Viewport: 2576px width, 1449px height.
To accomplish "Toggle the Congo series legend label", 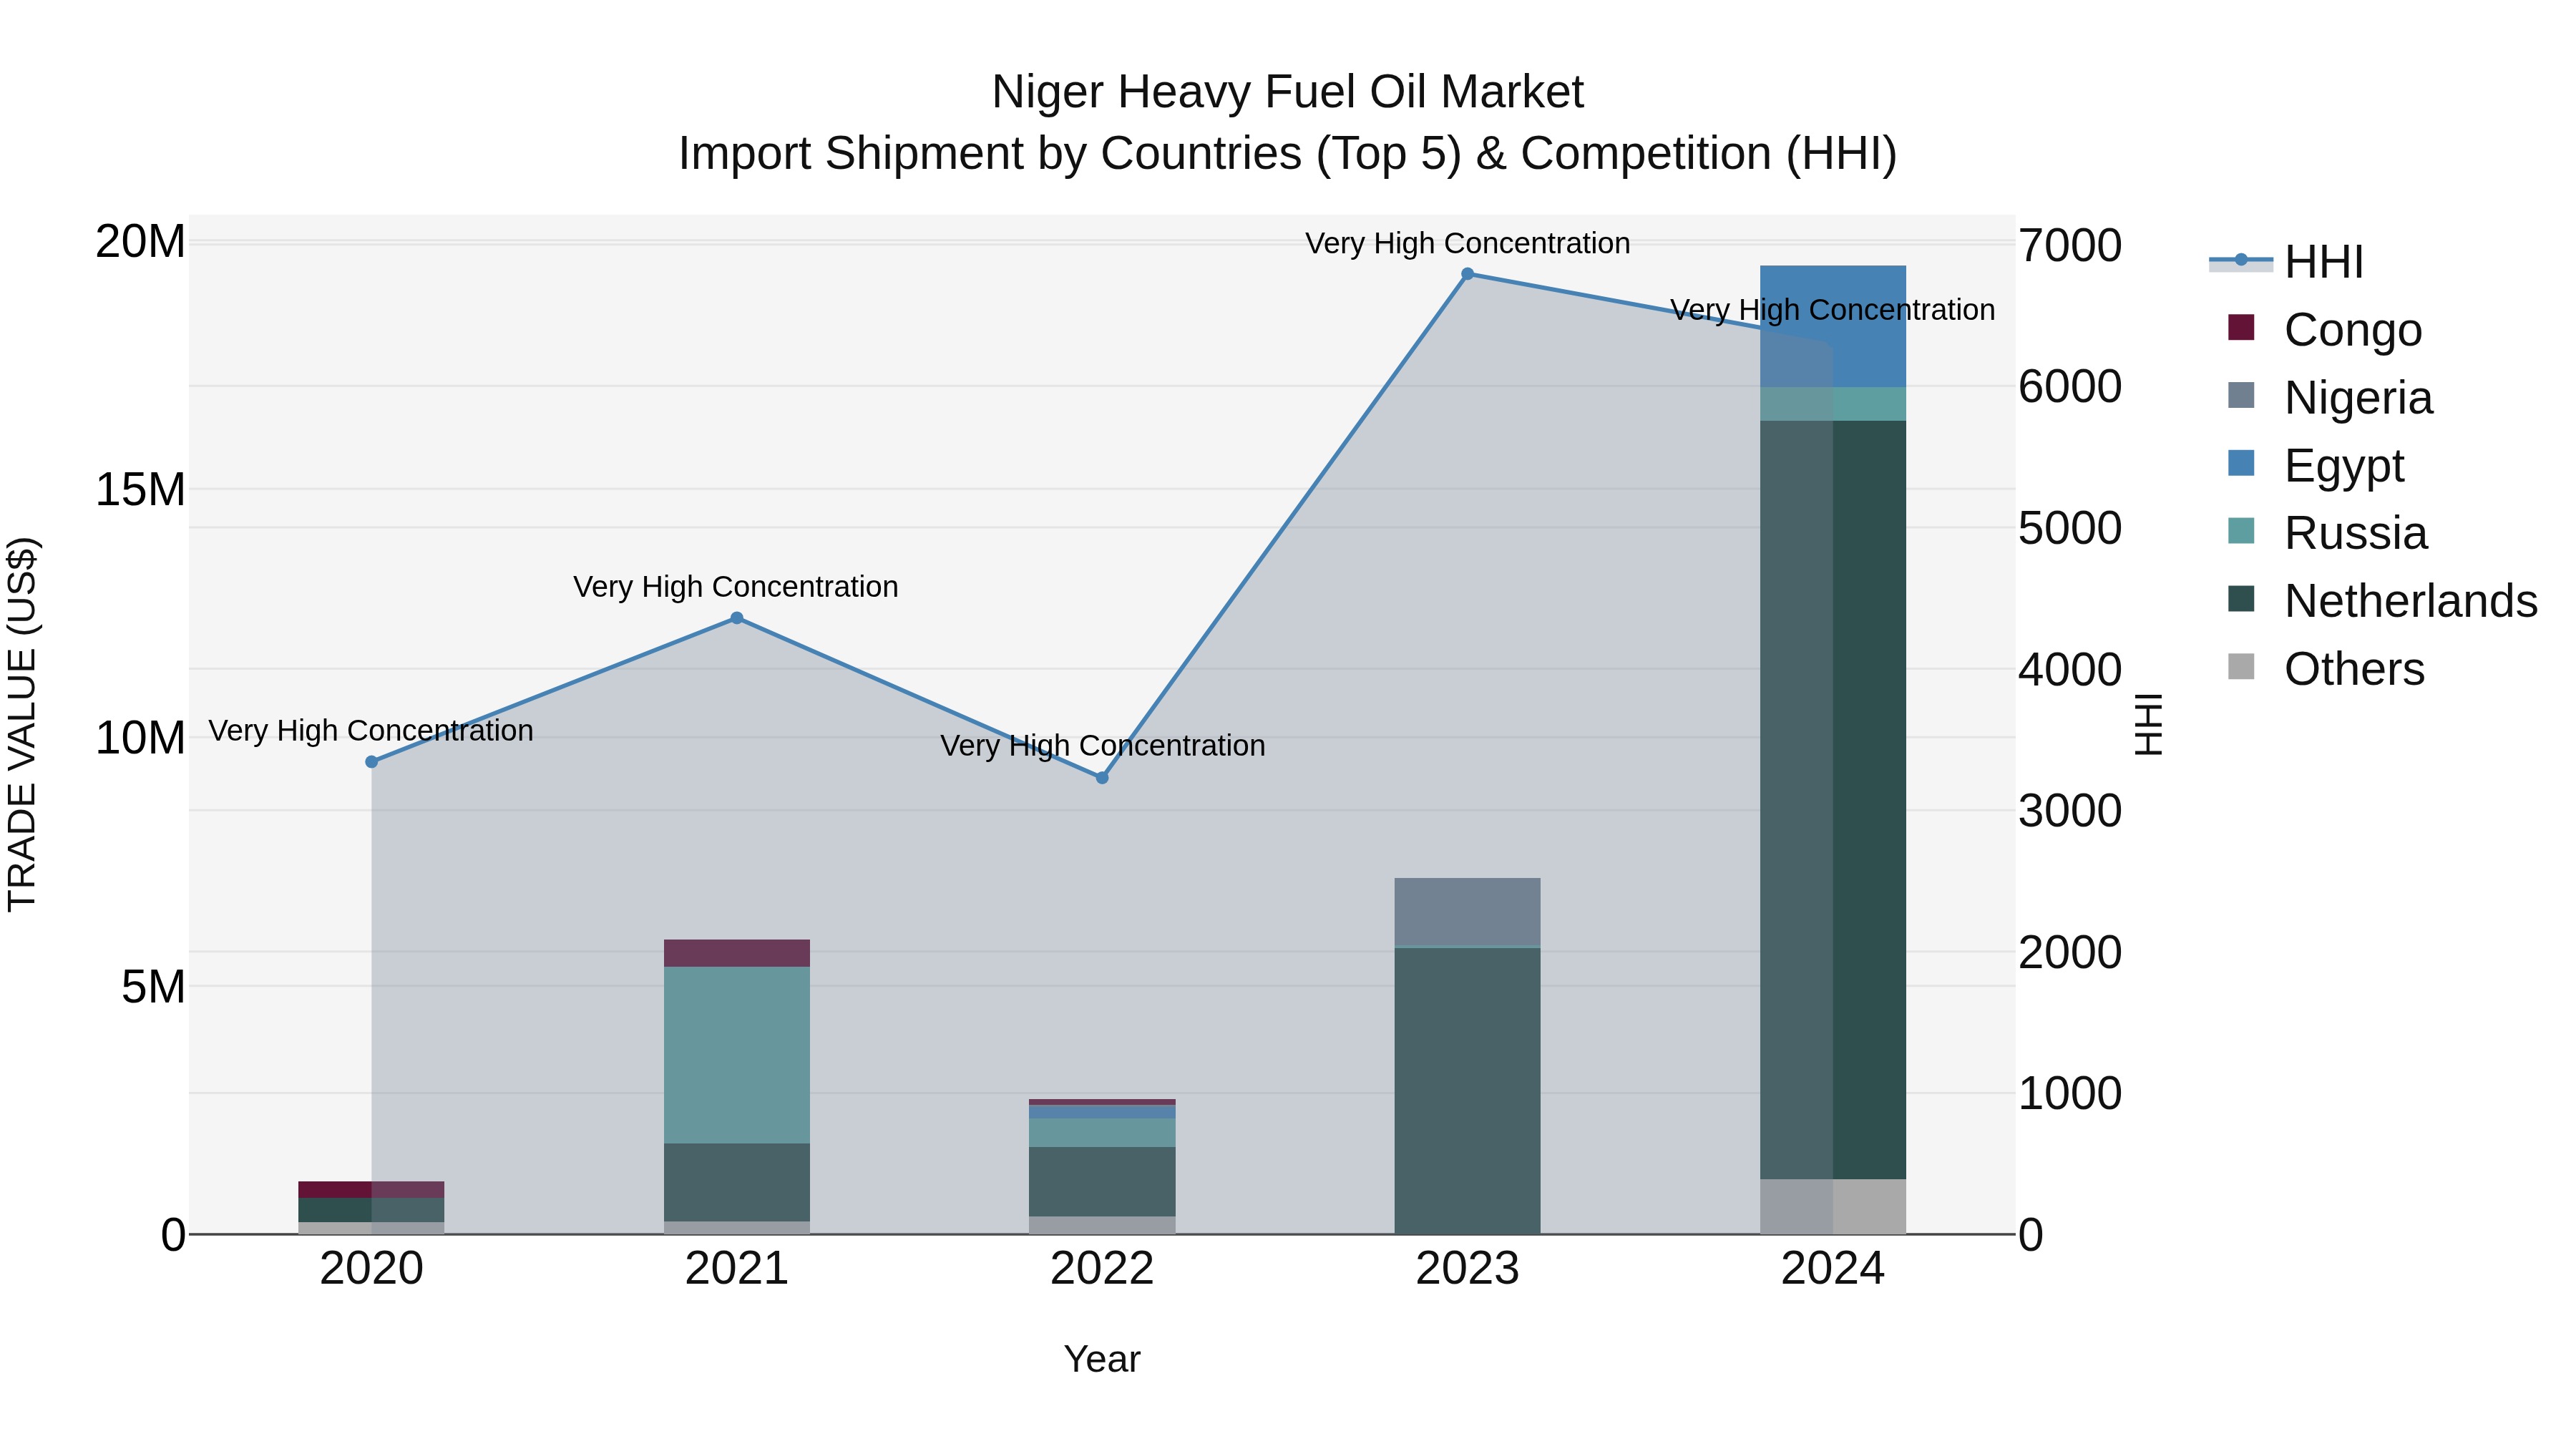I will 2353,329.
